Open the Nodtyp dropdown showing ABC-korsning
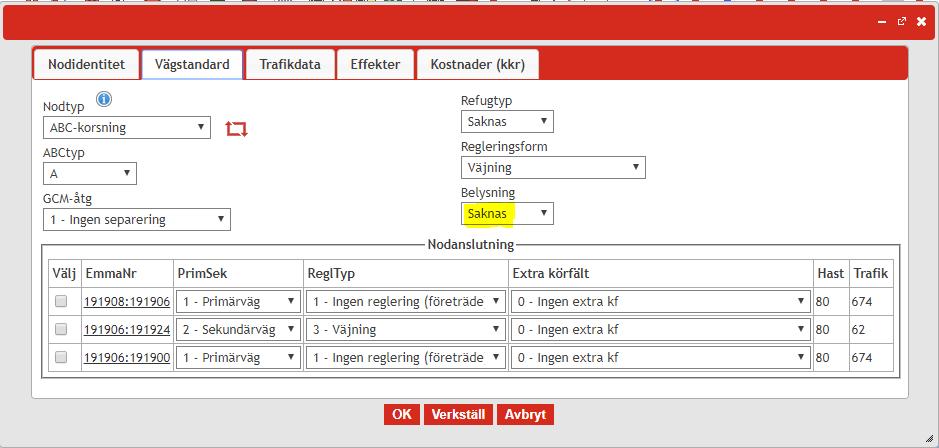This screenshot has height=448, width=939. tap(127, 128)
